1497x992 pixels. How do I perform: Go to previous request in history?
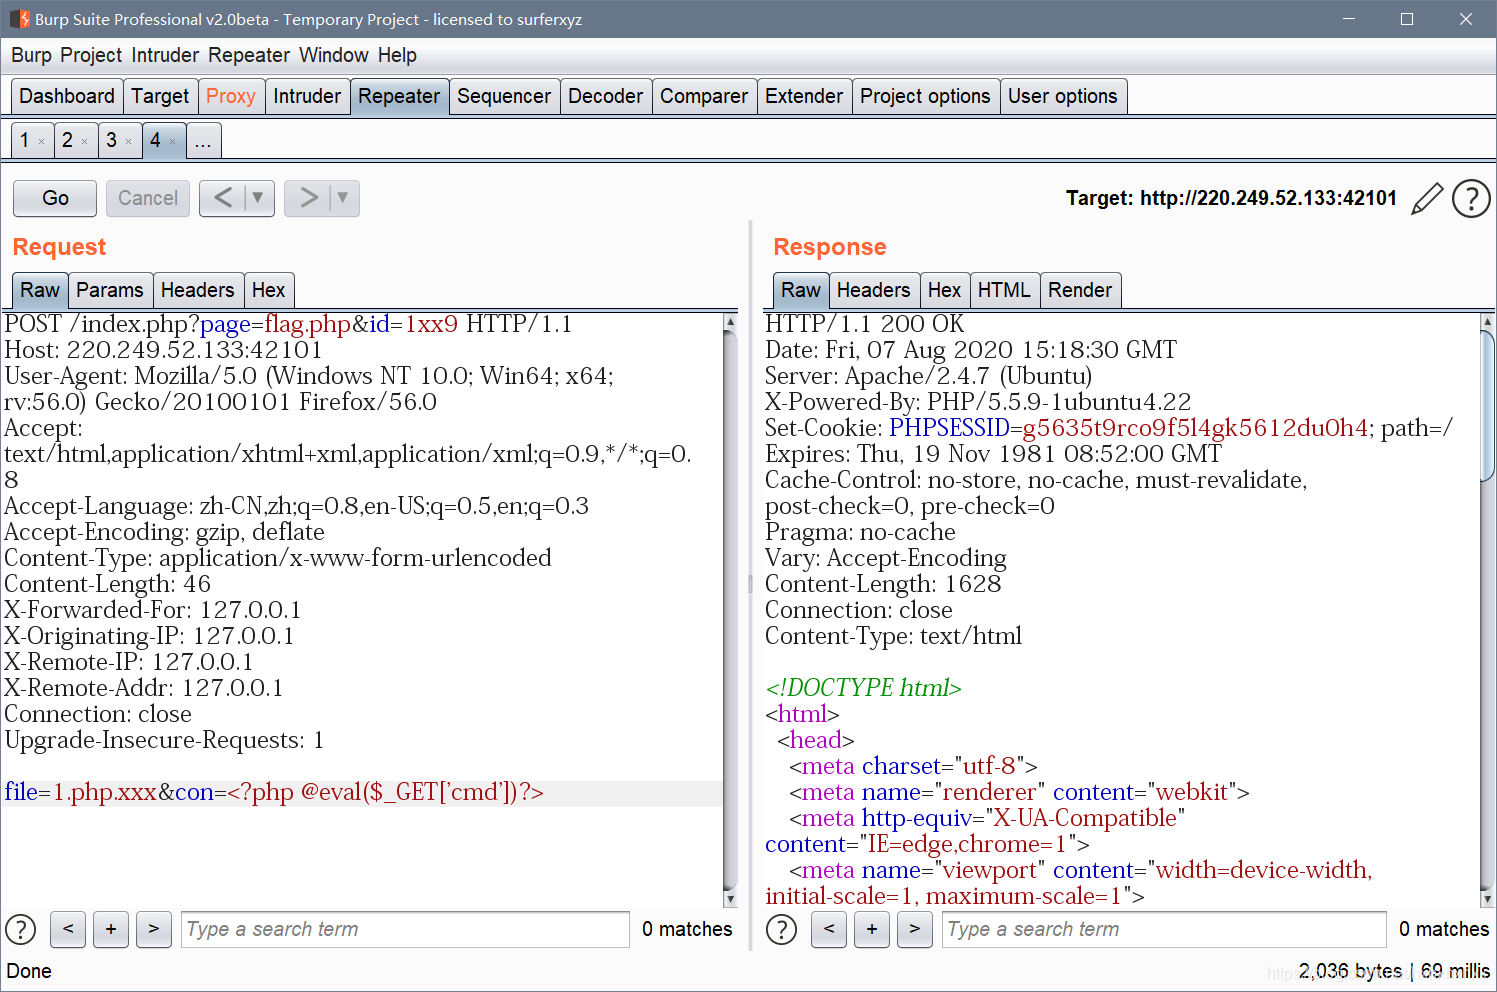pos(223,198)
